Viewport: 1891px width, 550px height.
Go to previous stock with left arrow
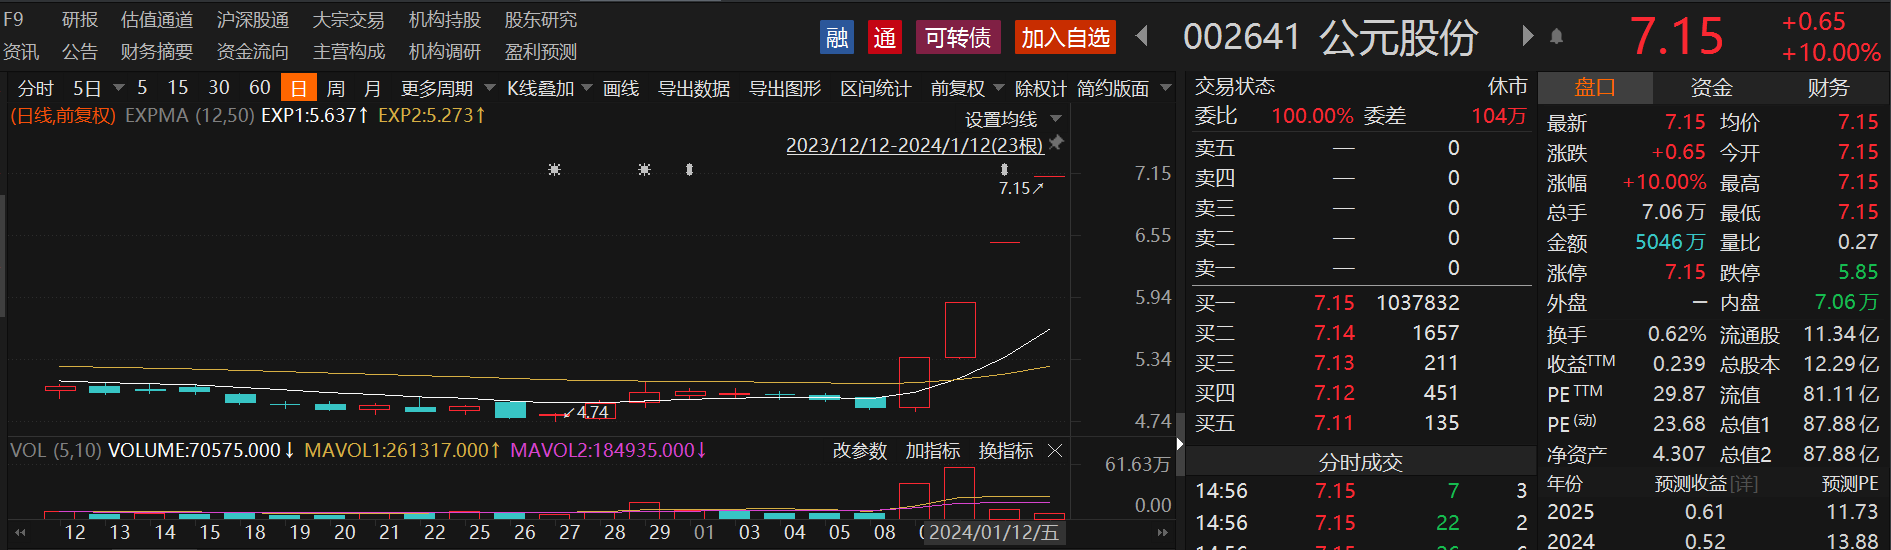pyautogui.click(x=1142, y=37)
